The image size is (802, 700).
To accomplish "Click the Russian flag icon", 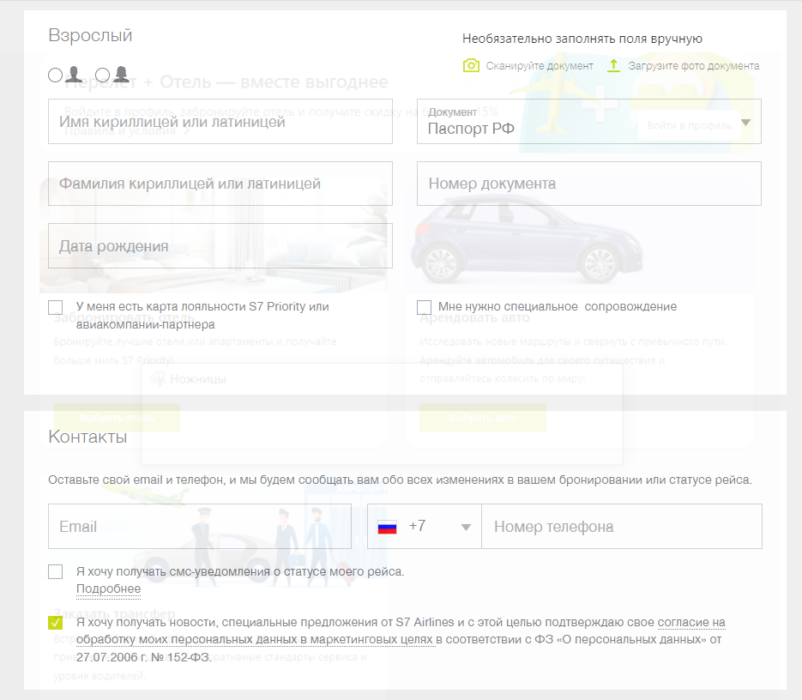I will pos(387,526).
